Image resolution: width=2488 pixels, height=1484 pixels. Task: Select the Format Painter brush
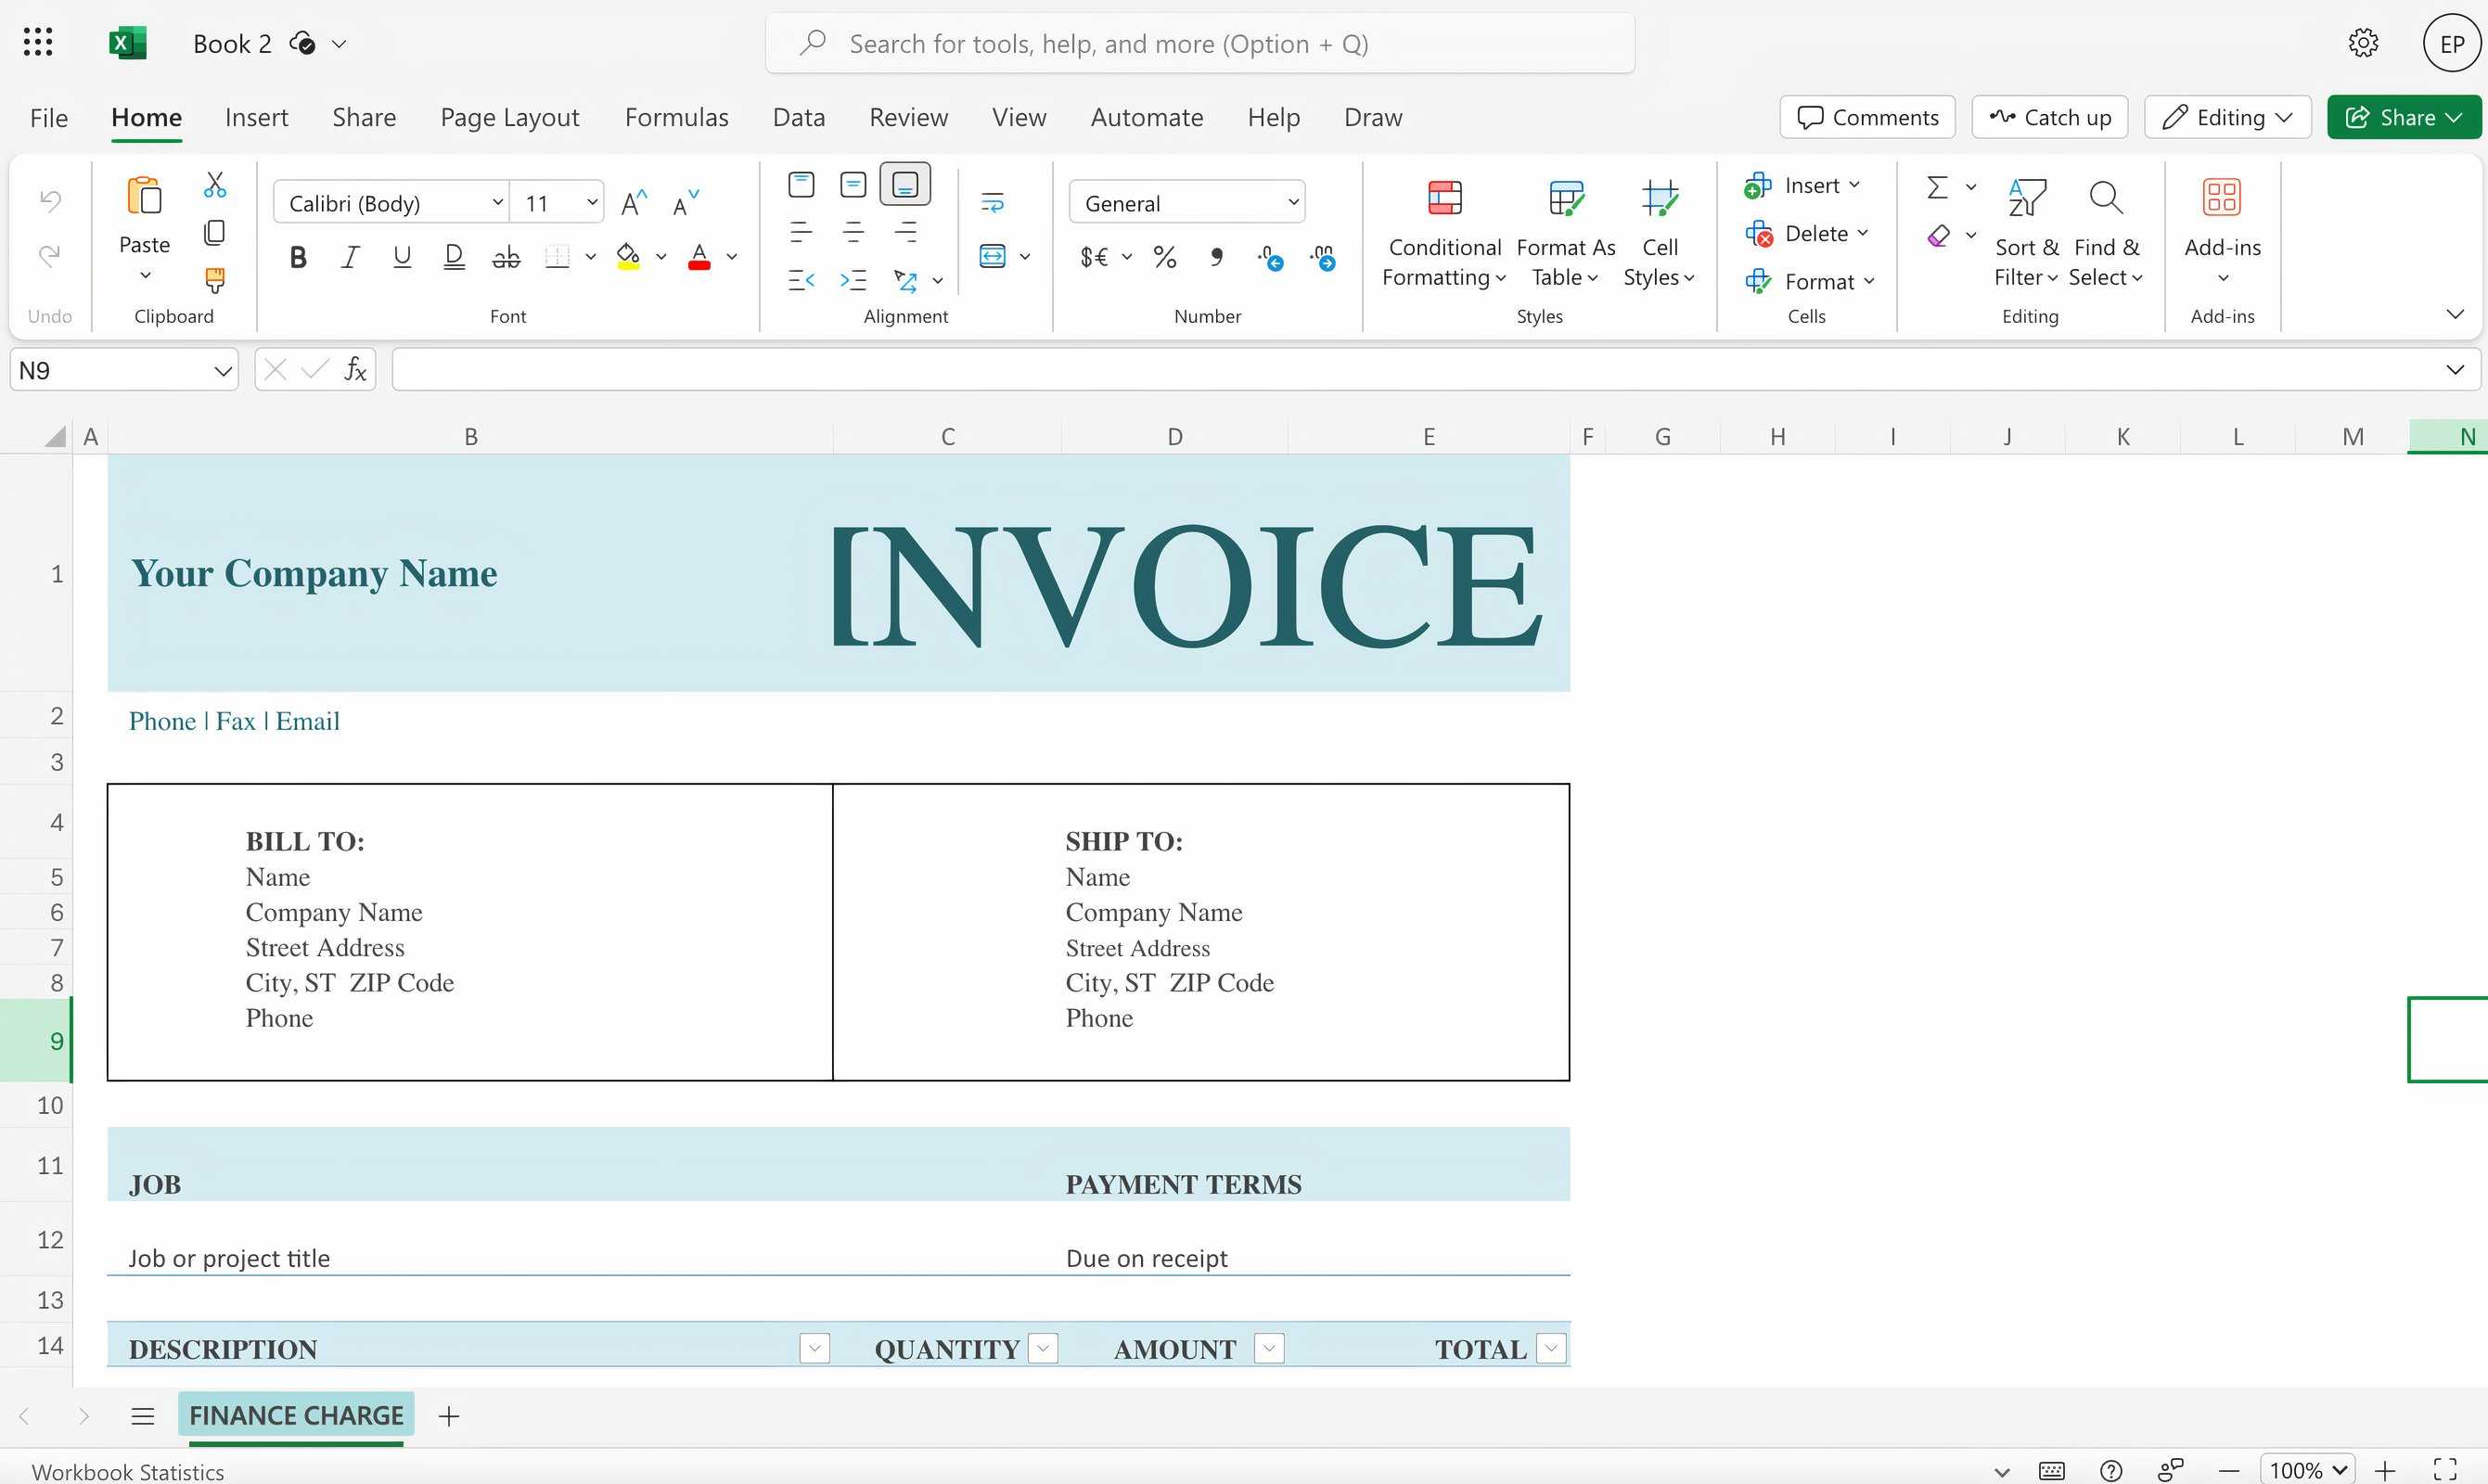(x=215, y=280)
